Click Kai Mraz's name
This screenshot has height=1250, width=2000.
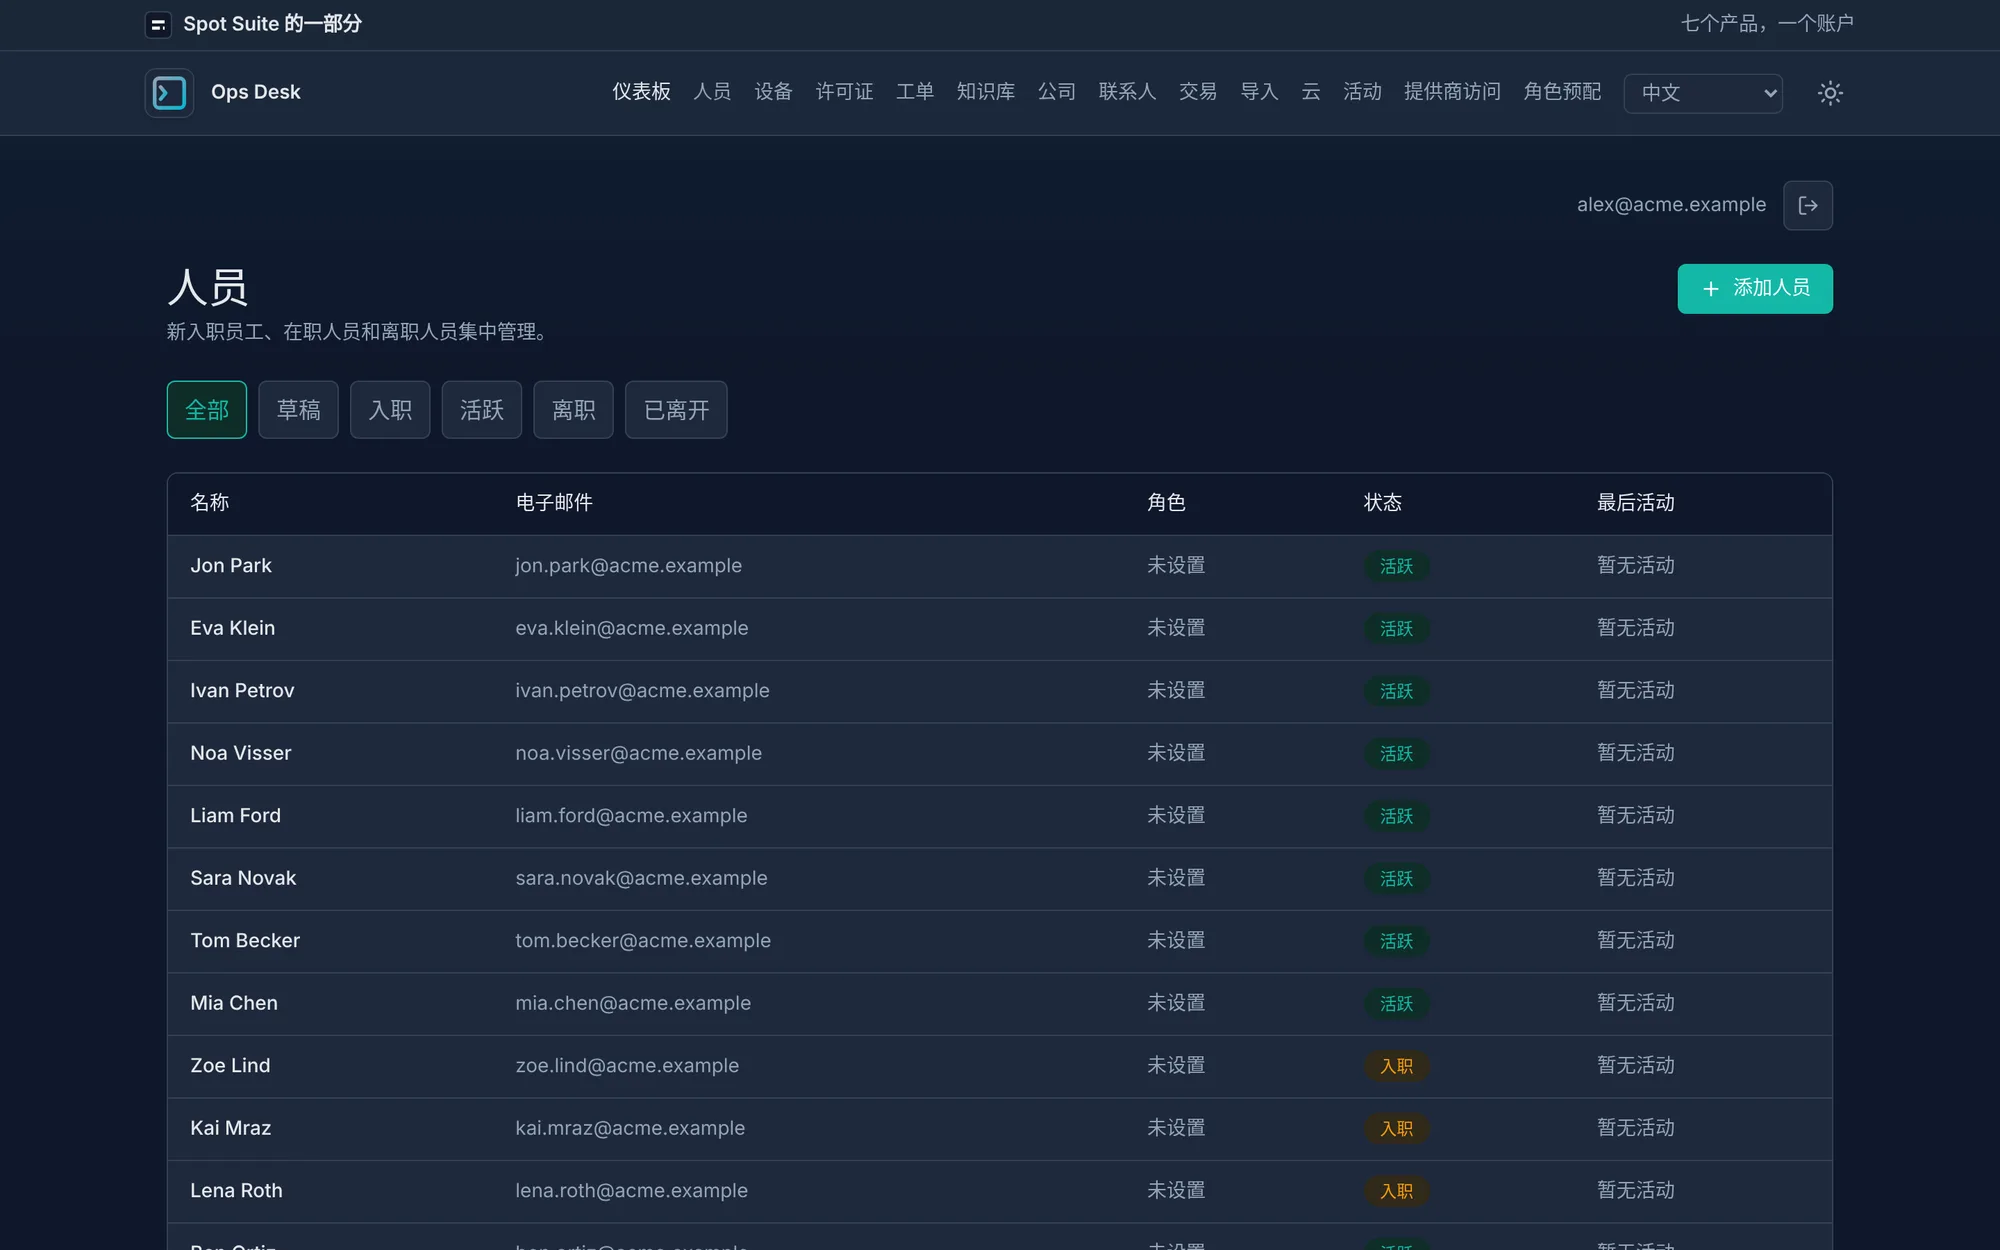click(x=231, y=1128)
